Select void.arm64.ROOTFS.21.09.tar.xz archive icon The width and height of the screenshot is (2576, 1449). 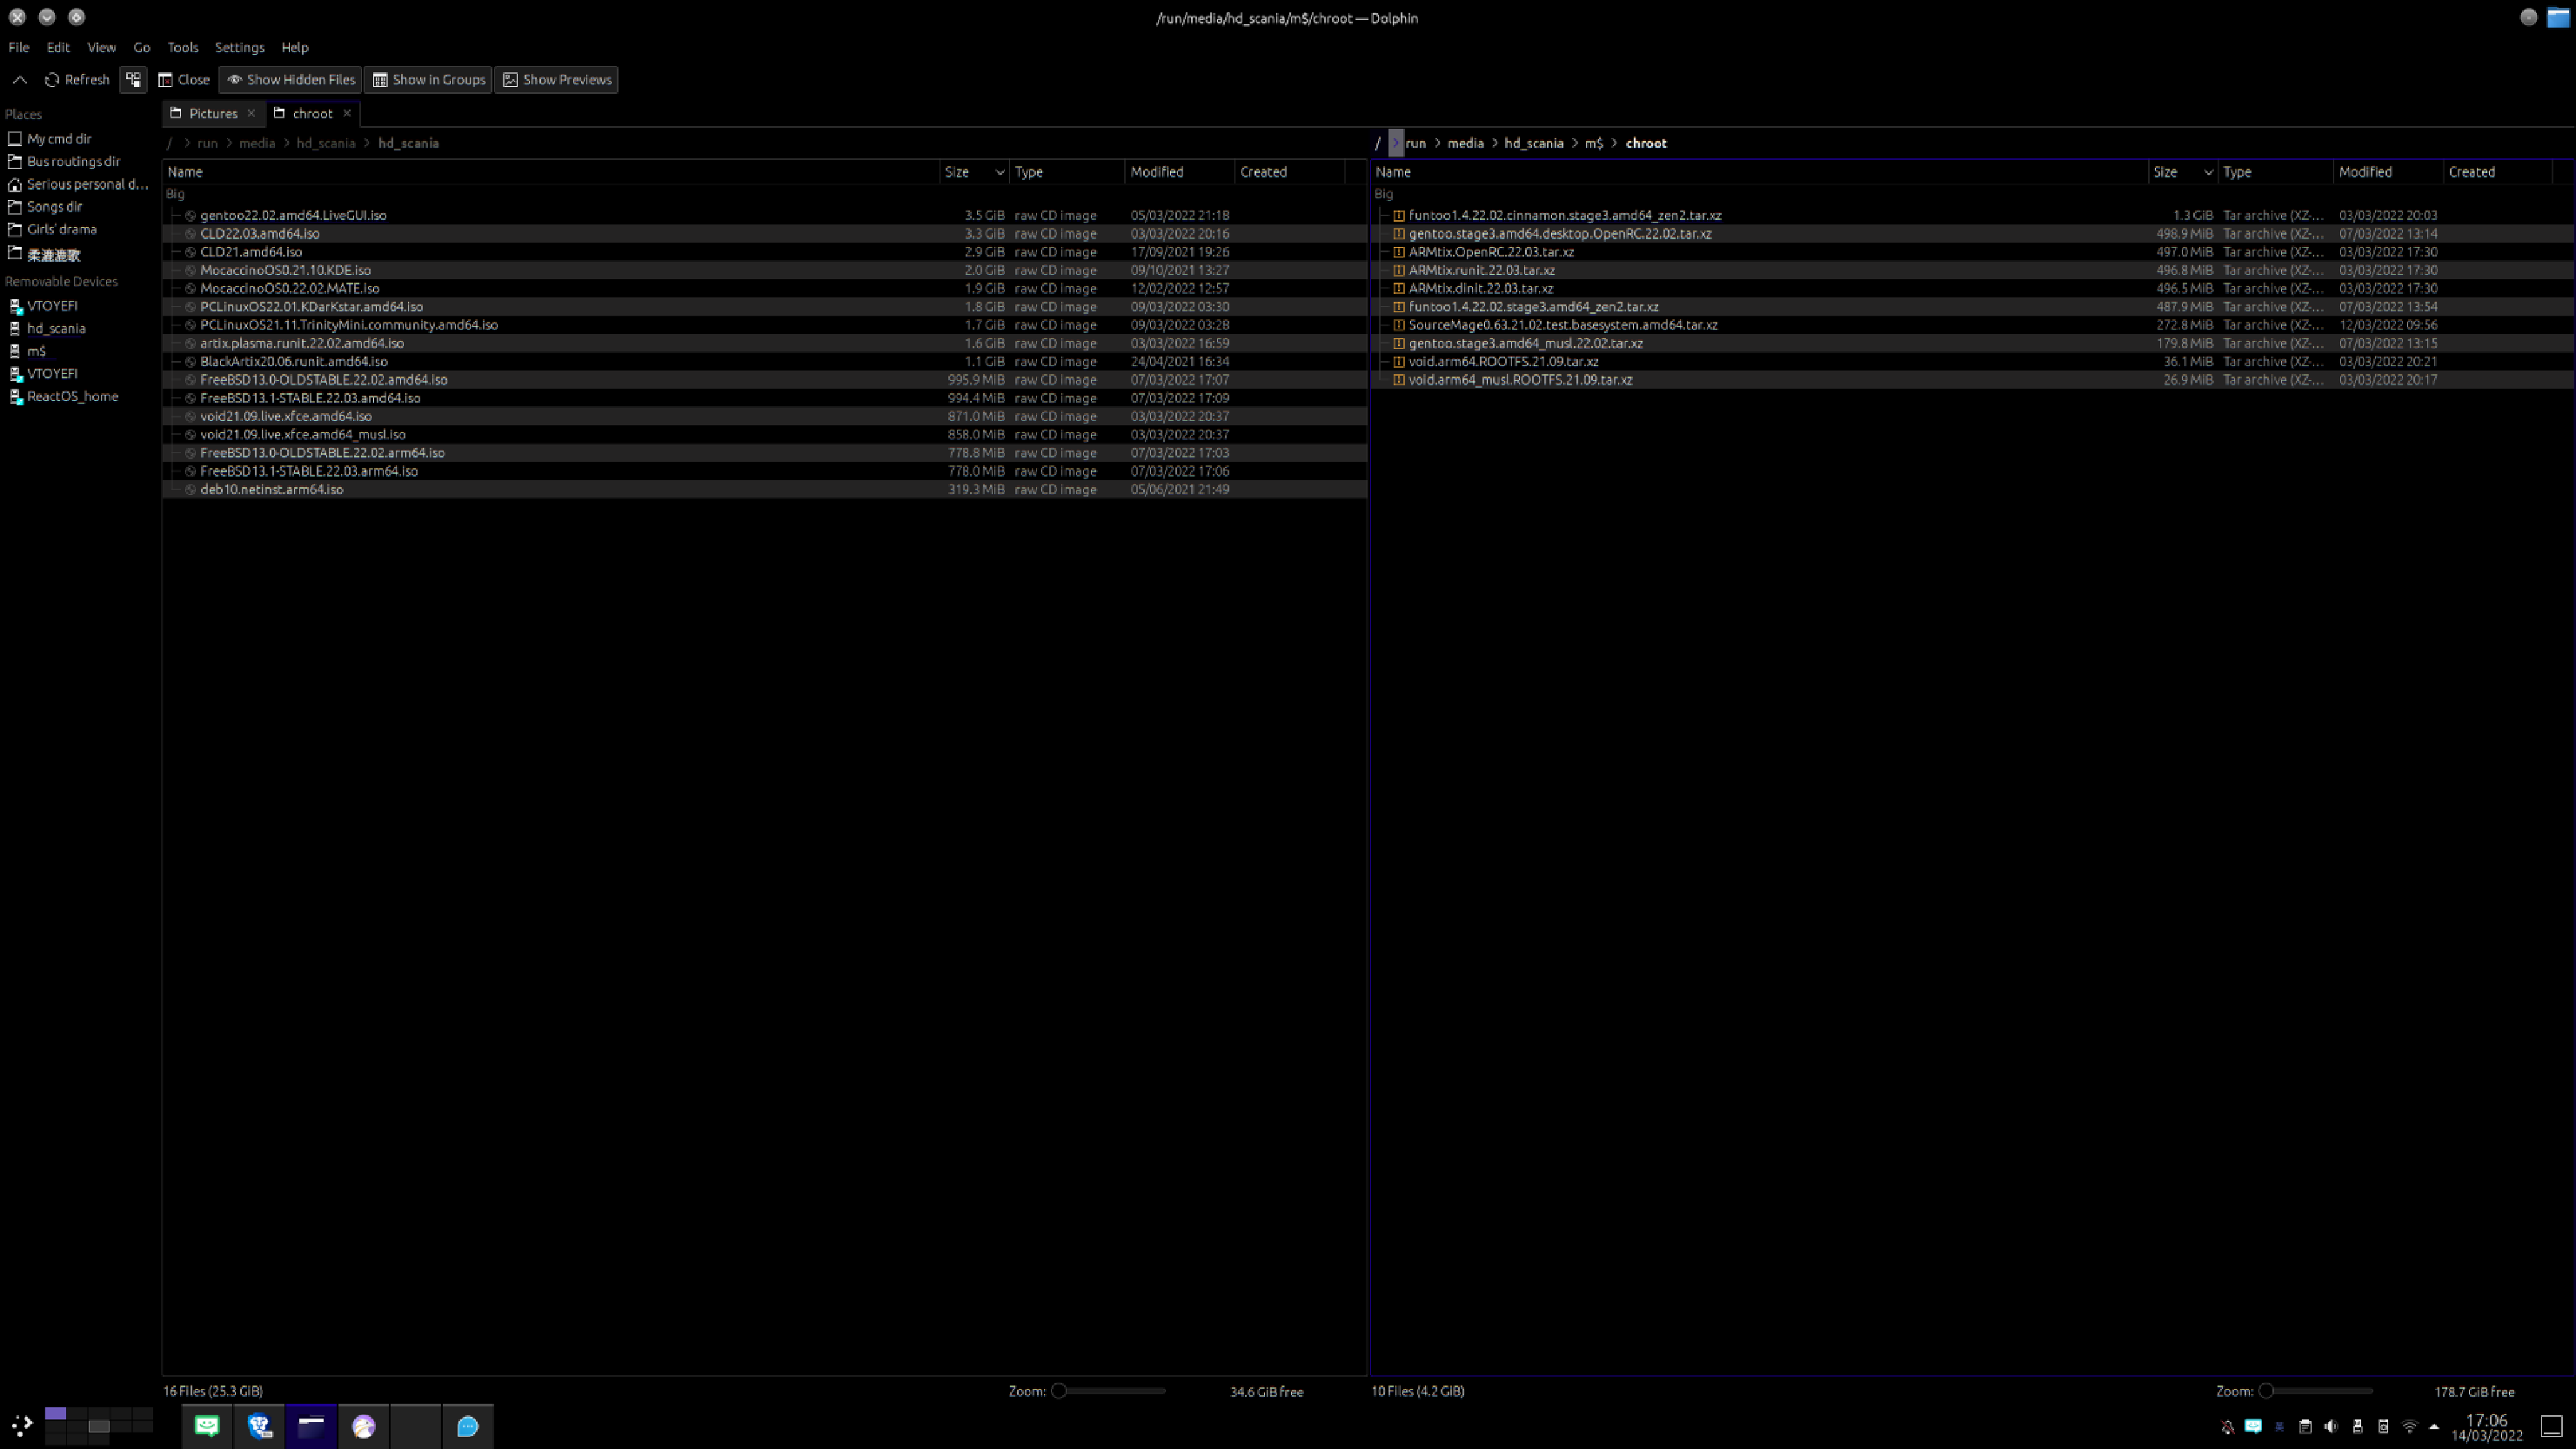(x=1399, y=361)
